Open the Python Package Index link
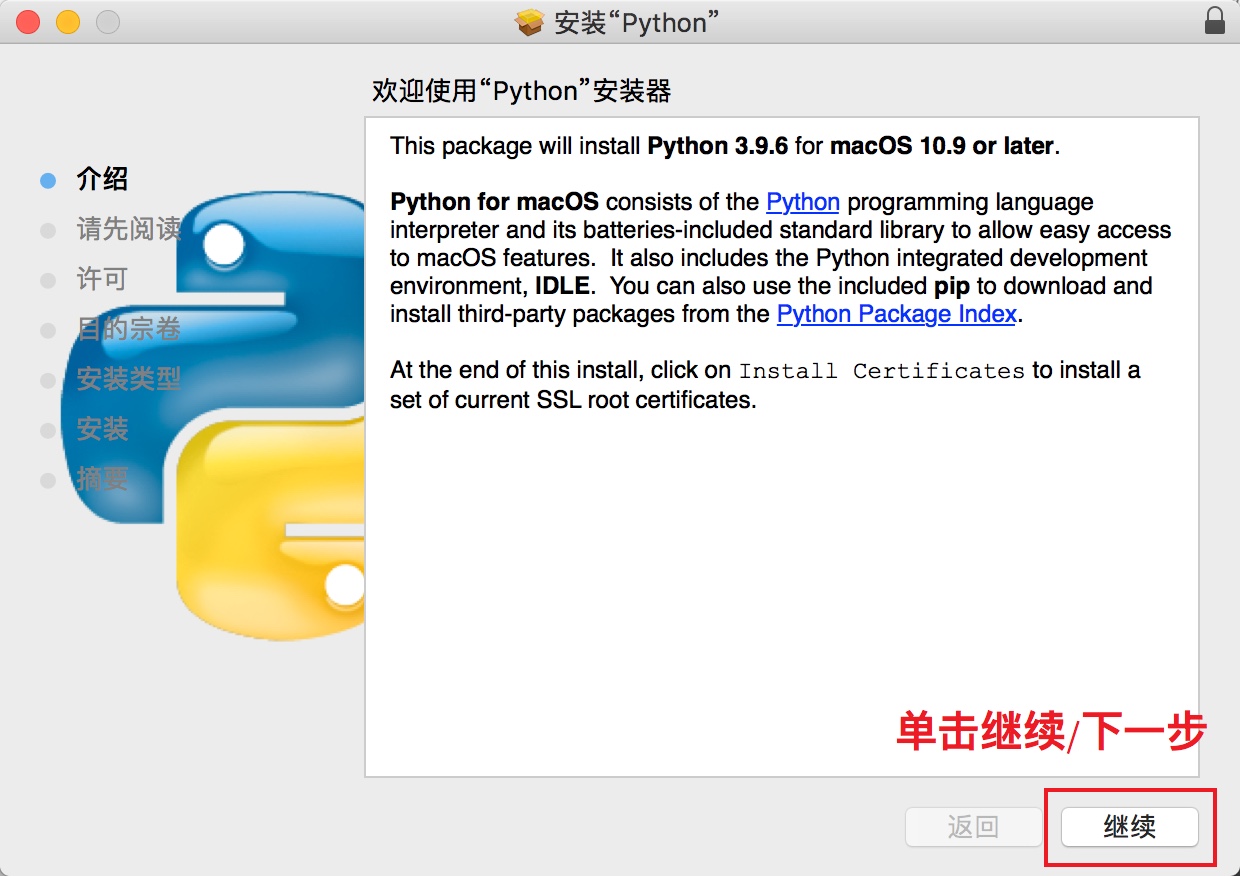Image resolution: width=1240 pixels, height=876 pixels. tap(897, 314)
